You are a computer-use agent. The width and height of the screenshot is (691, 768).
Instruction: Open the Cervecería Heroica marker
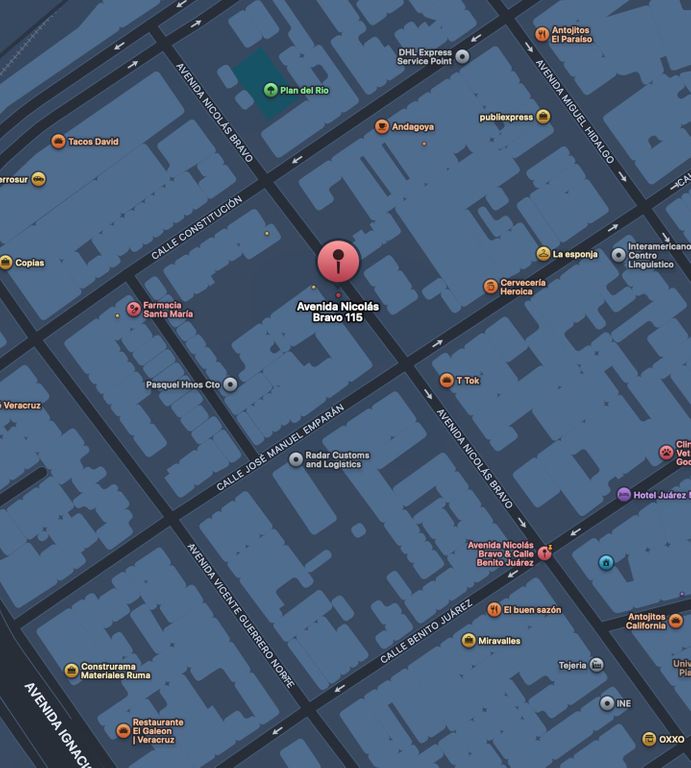click(490, 287)
